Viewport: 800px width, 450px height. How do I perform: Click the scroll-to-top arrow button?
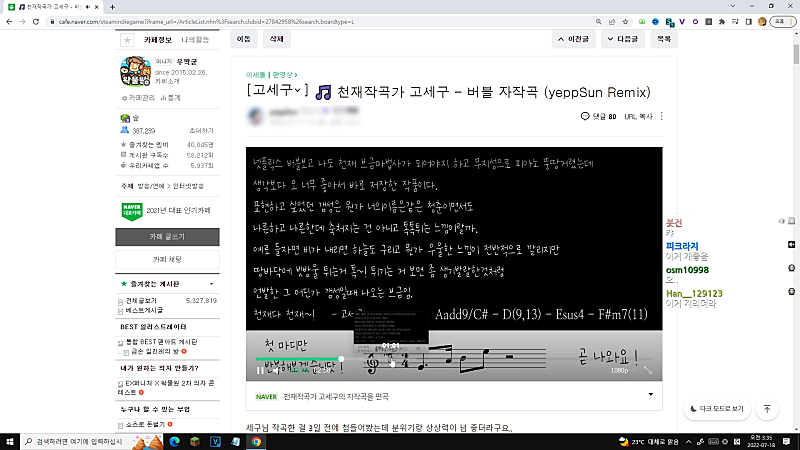(x=767, y=409)
